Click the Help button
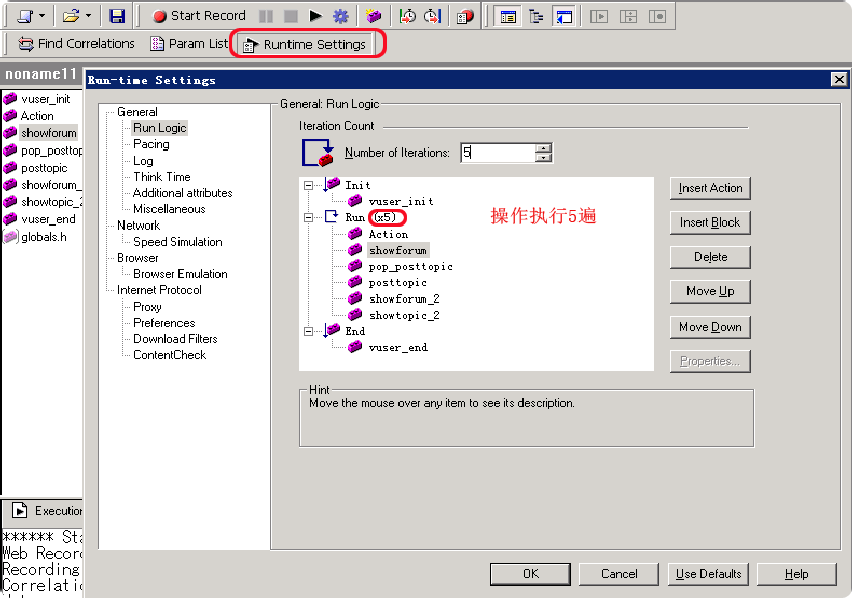This screenshot has width=852, height=598. (796, 574)
